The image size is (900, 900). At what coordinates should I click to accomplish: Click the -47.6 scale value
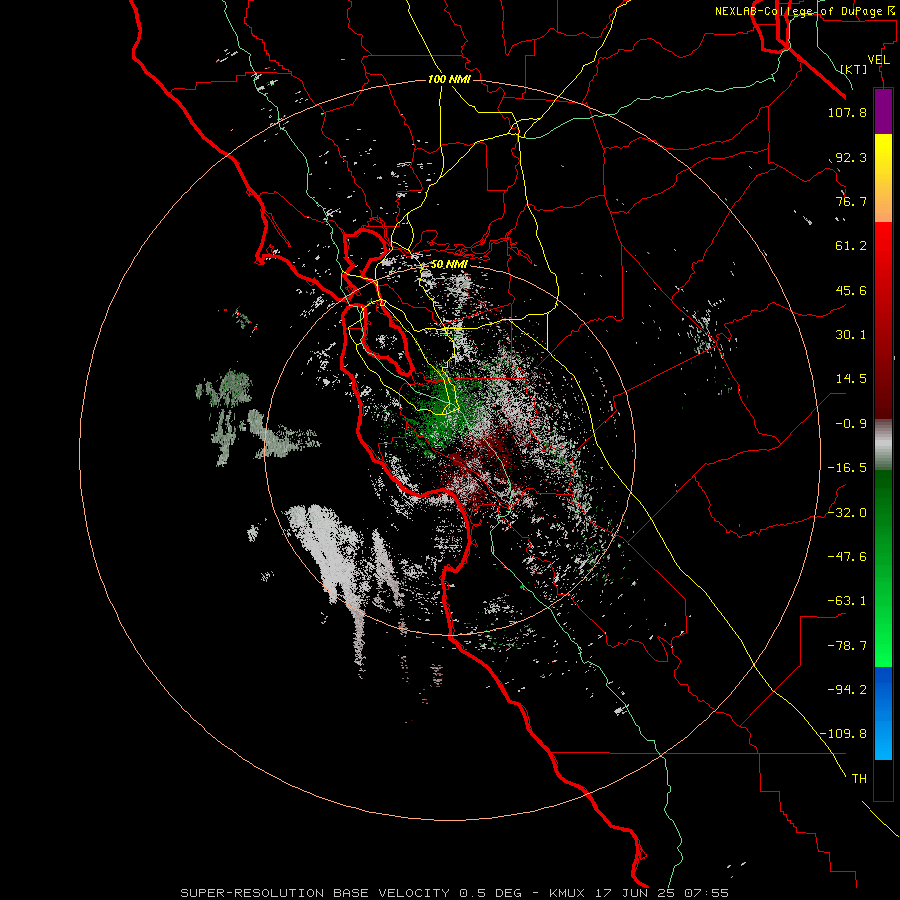847,557
